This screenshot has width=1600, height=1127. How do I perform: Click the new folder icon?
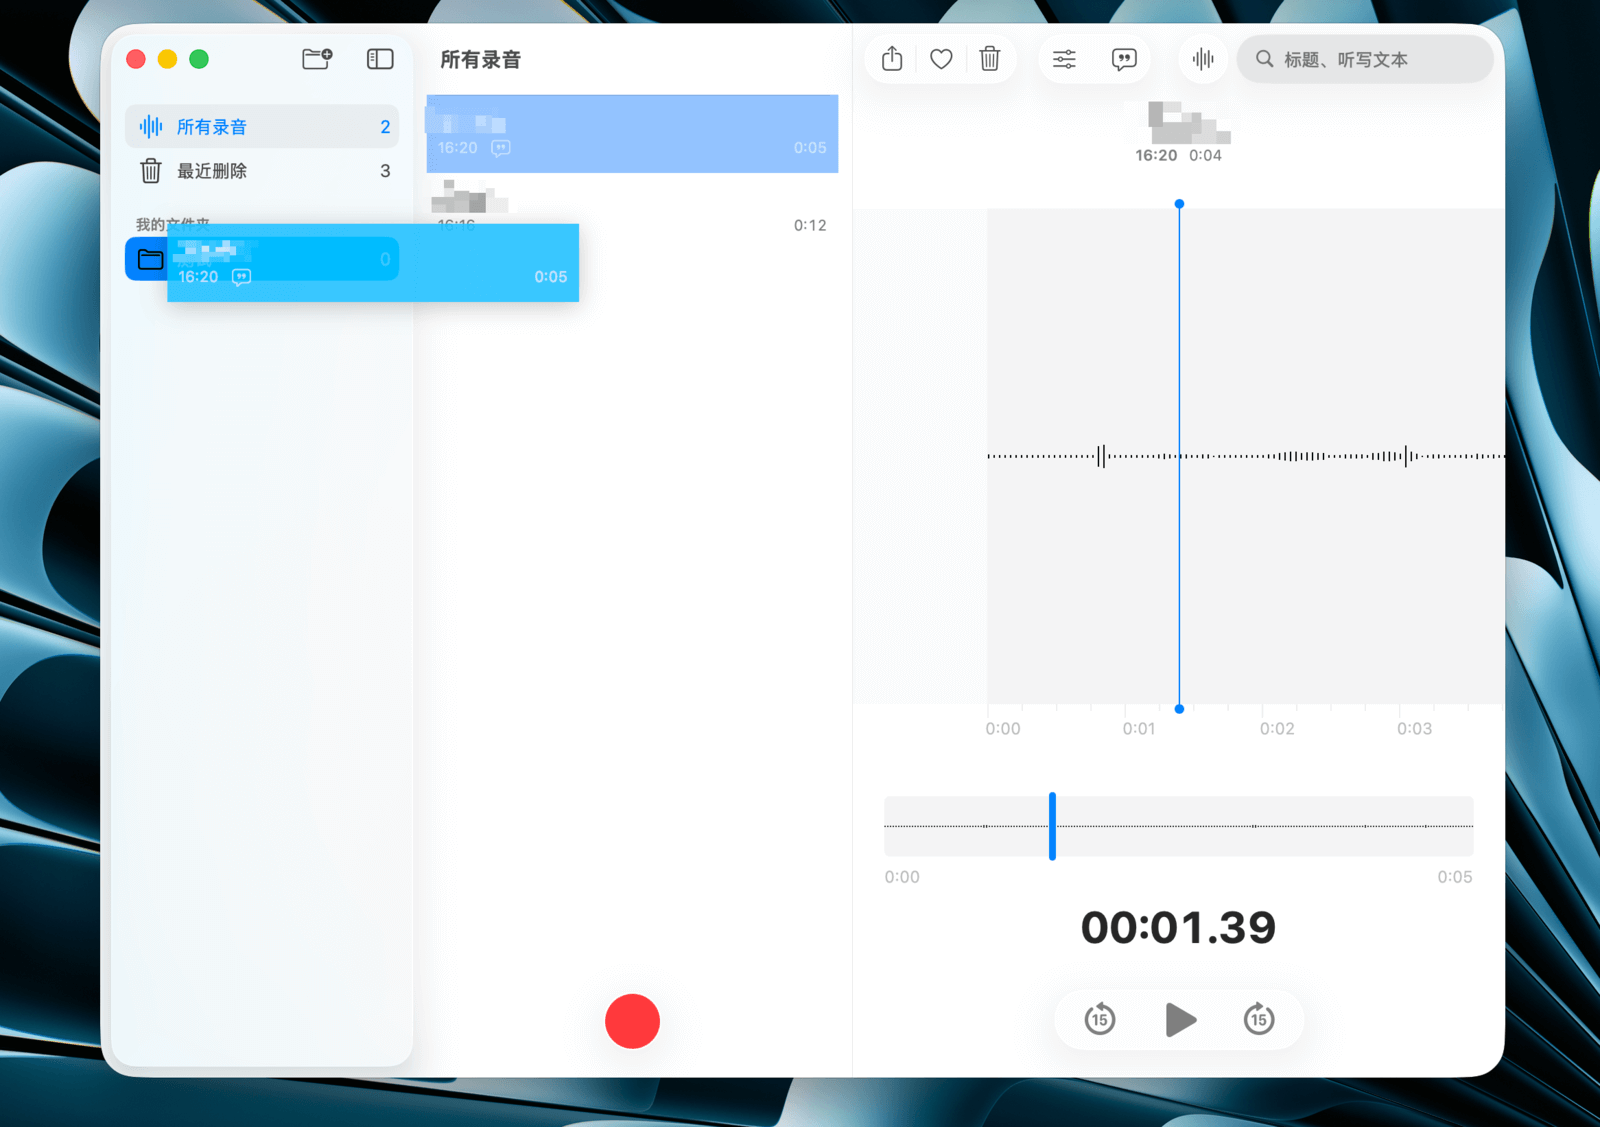pyautogui.click(x=317, y=59)
